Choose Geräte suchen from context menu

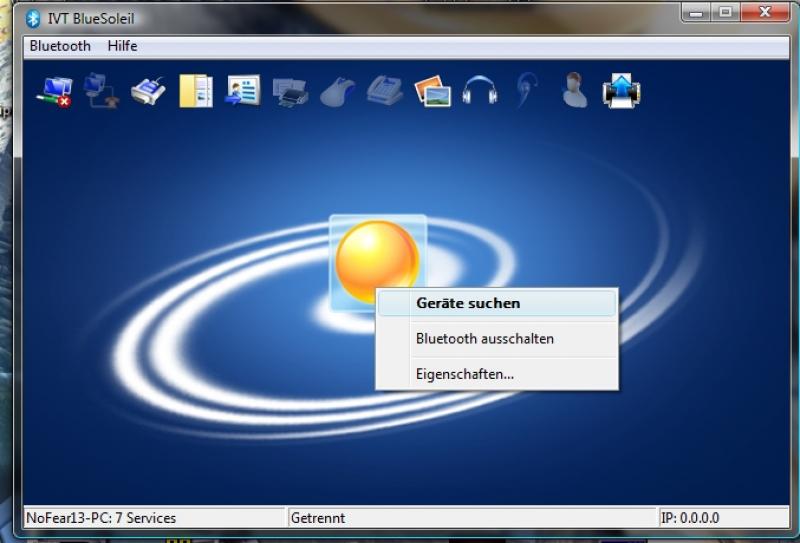[497, 303]
